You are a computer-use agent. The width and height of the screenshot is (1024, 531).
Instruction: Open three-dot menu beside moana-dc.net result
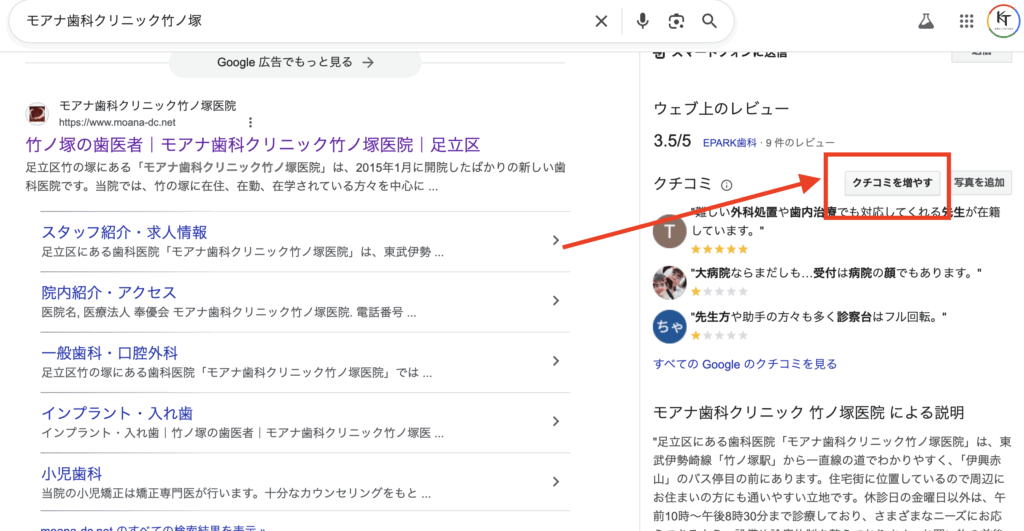coord(251,122)
